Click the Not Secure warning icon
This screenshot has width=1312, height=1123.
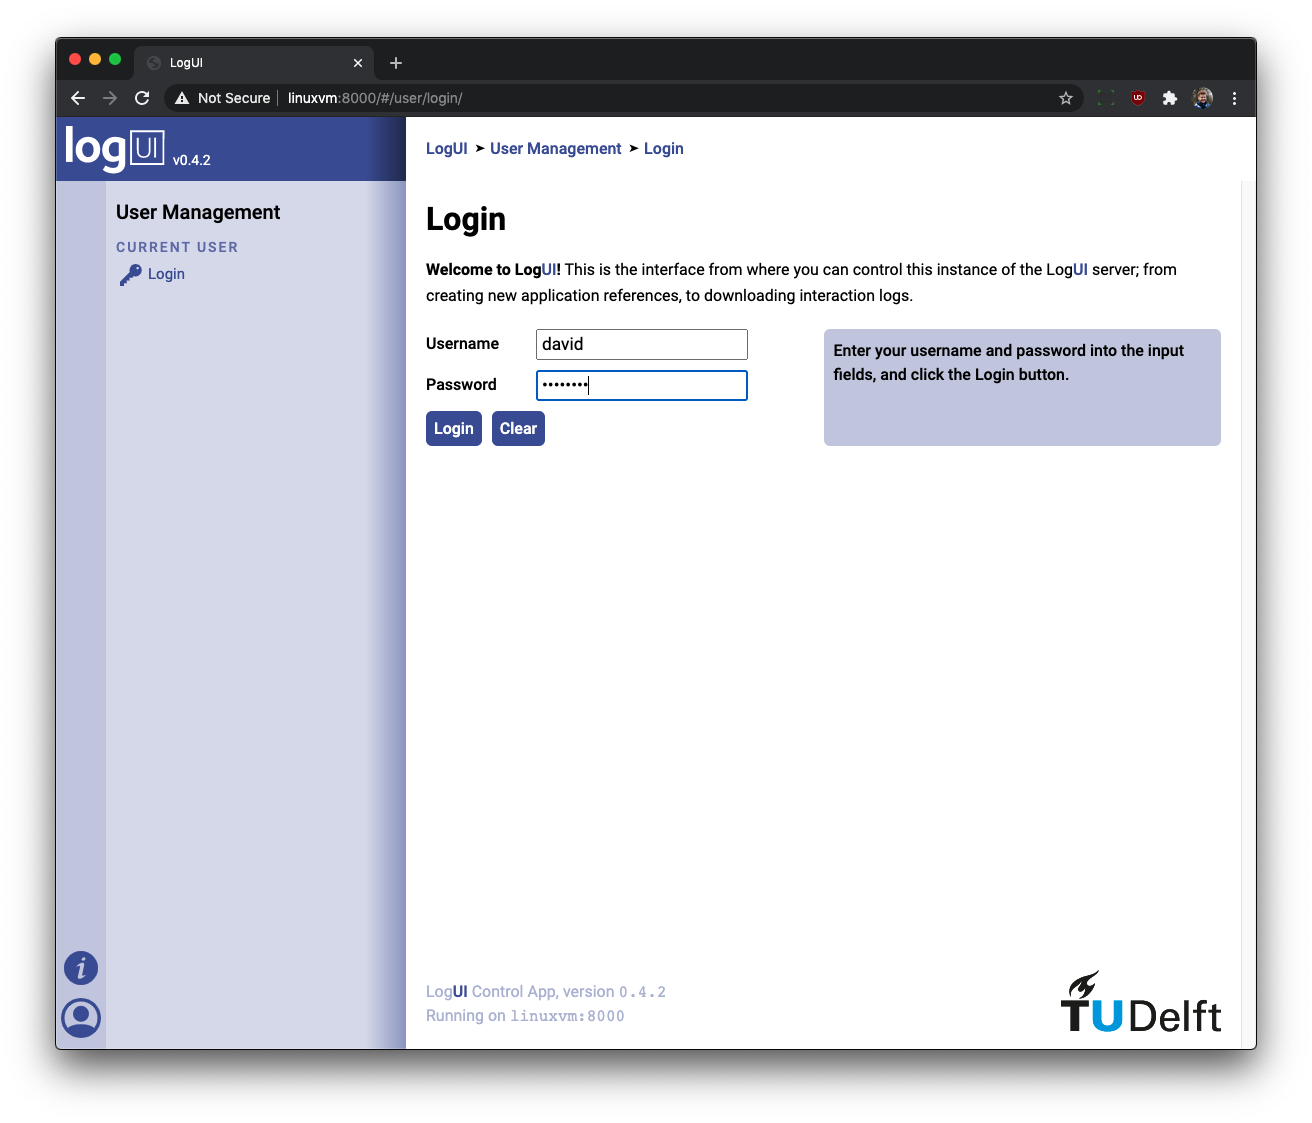pyautogui.click(x=182, y=98)
